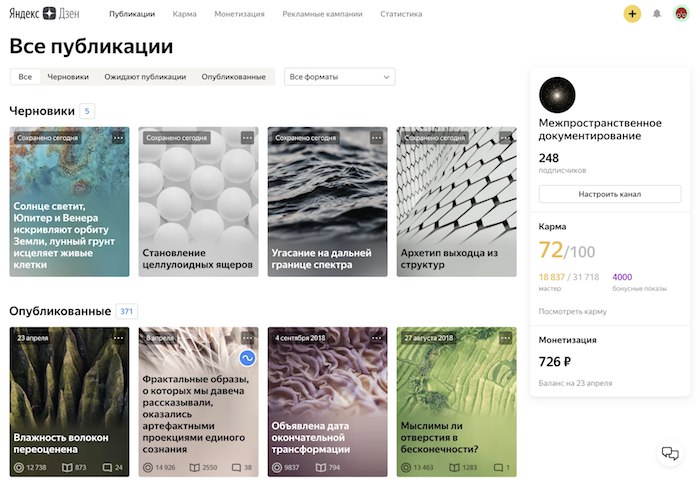Open more options on the white spheres draft
Screen dimensions: 700x482
pyautogui.click(x=247, y=138)
